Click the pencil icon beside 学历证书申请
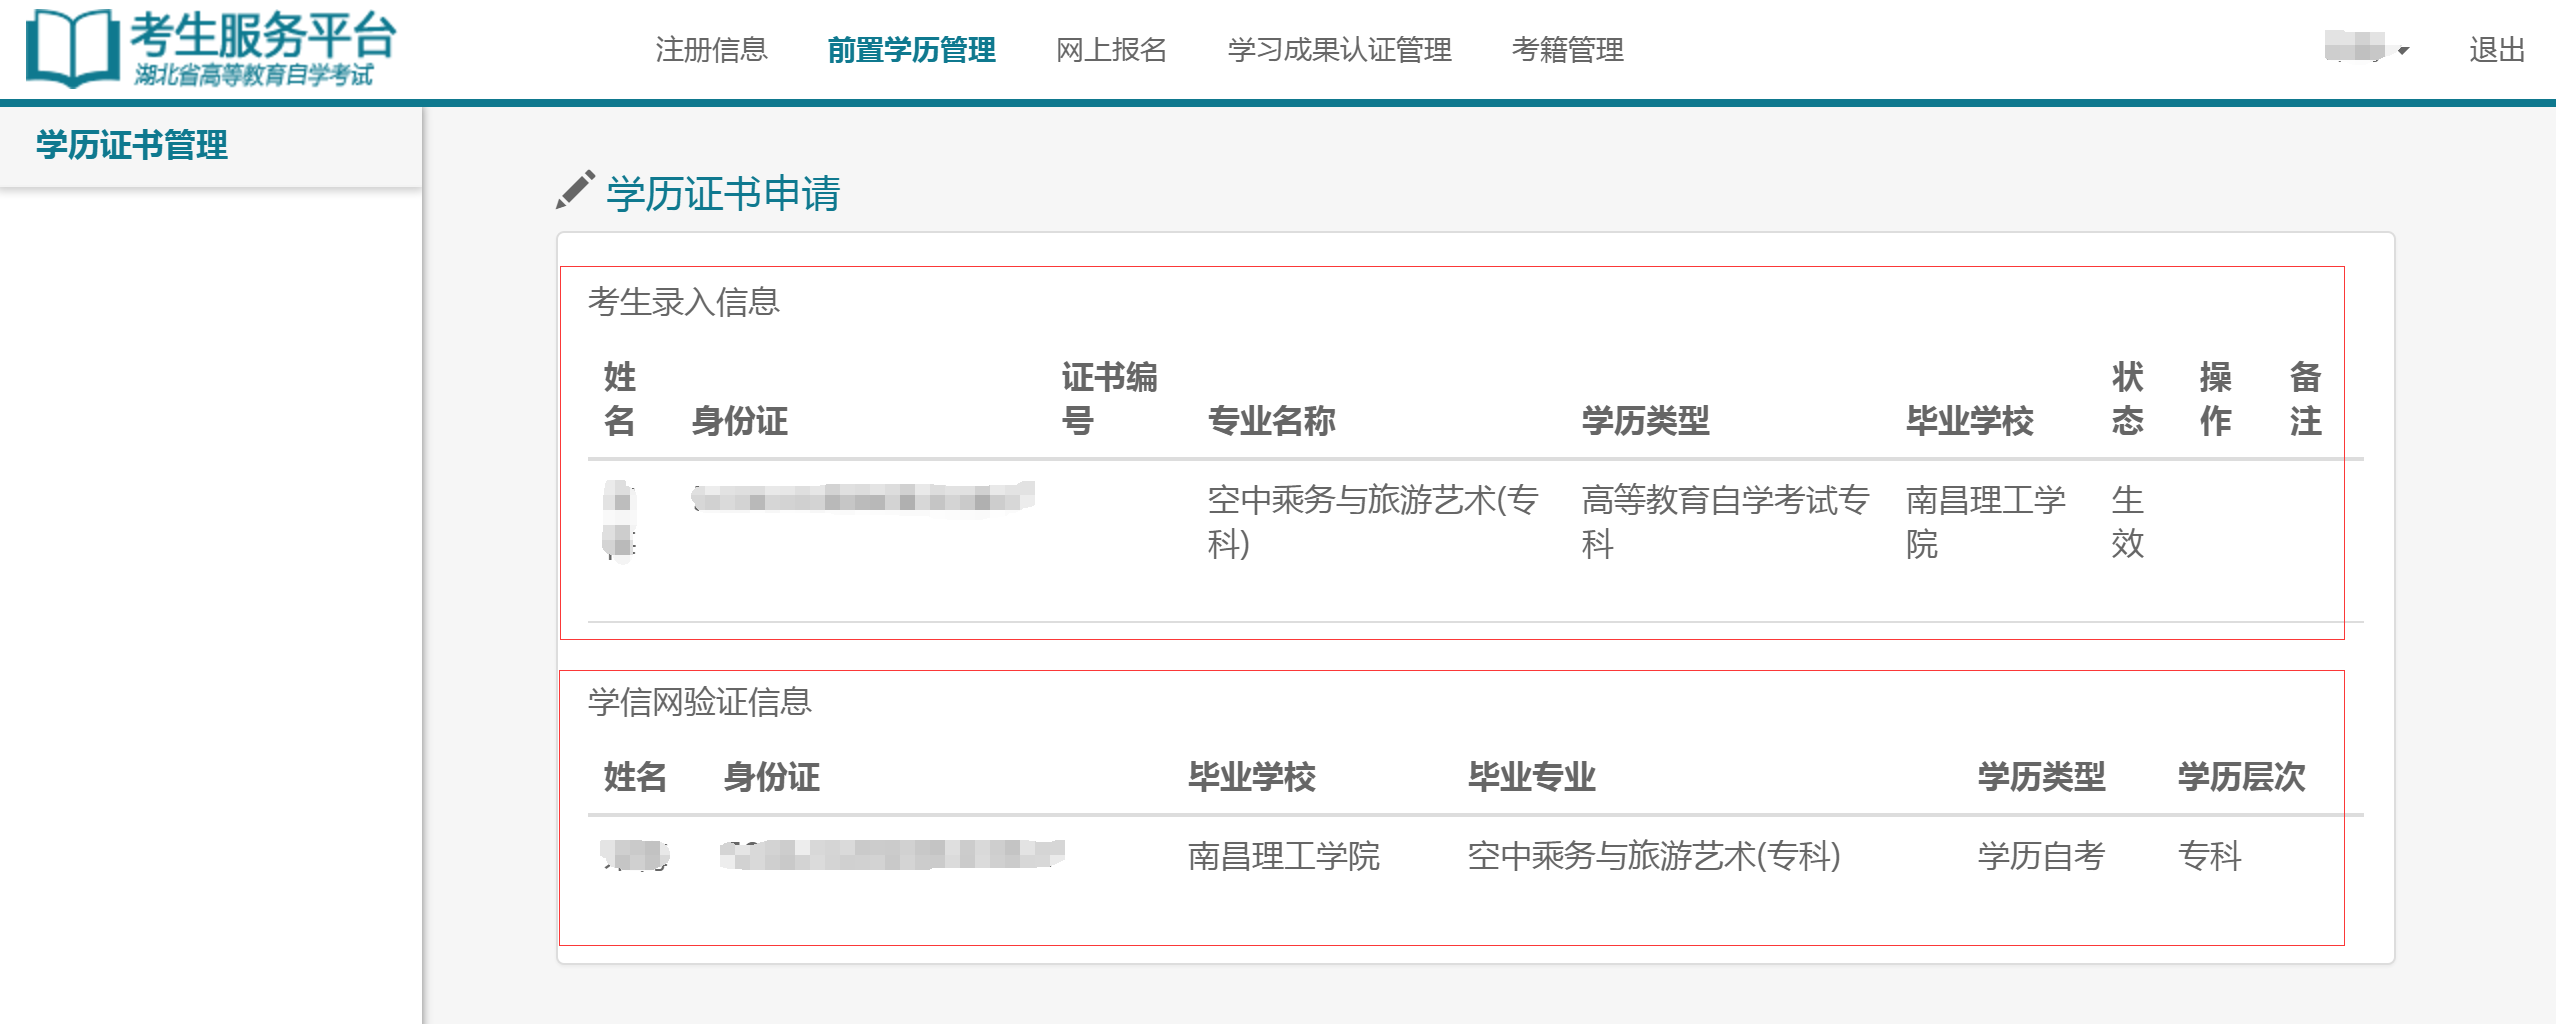Image resolution: width=2556 pixels, height=1024 pixels. pyautogui.click(x=574, y=190)
